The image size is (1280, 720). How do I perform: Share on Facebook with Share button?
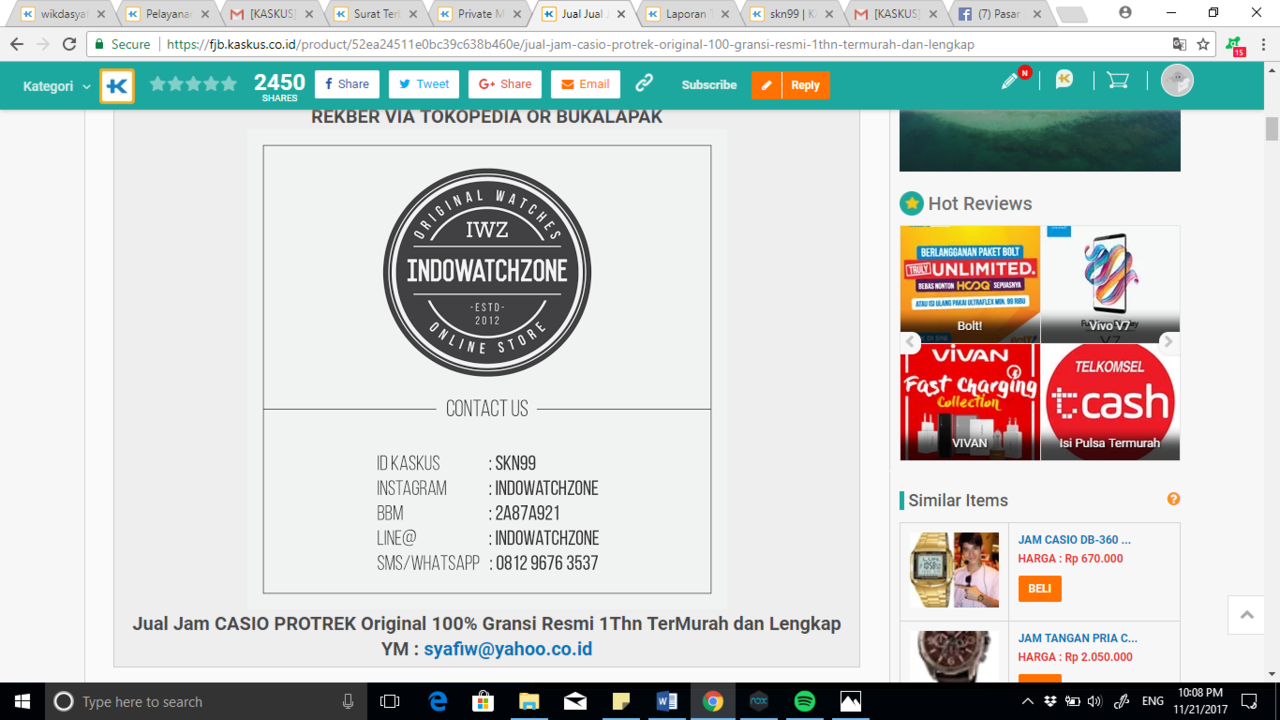tap(347, 84)
